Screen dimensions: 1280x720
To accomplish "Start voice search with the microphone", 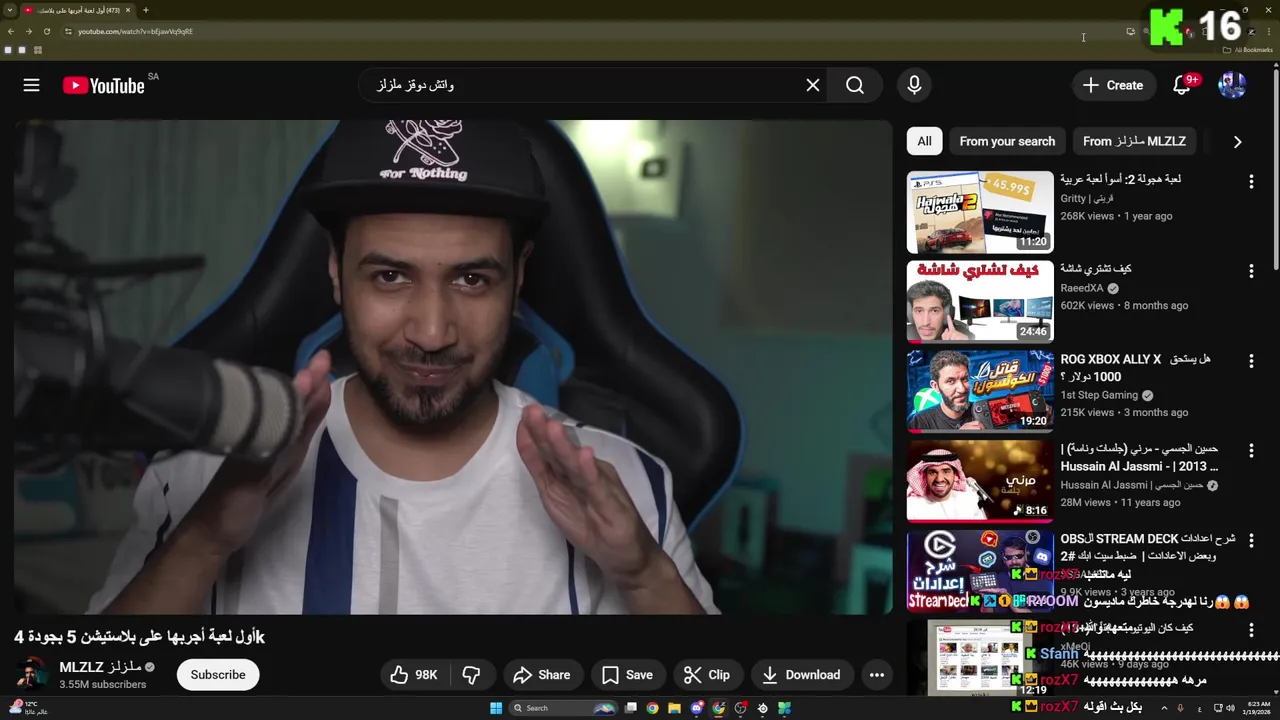I will (x=914, y=86).
